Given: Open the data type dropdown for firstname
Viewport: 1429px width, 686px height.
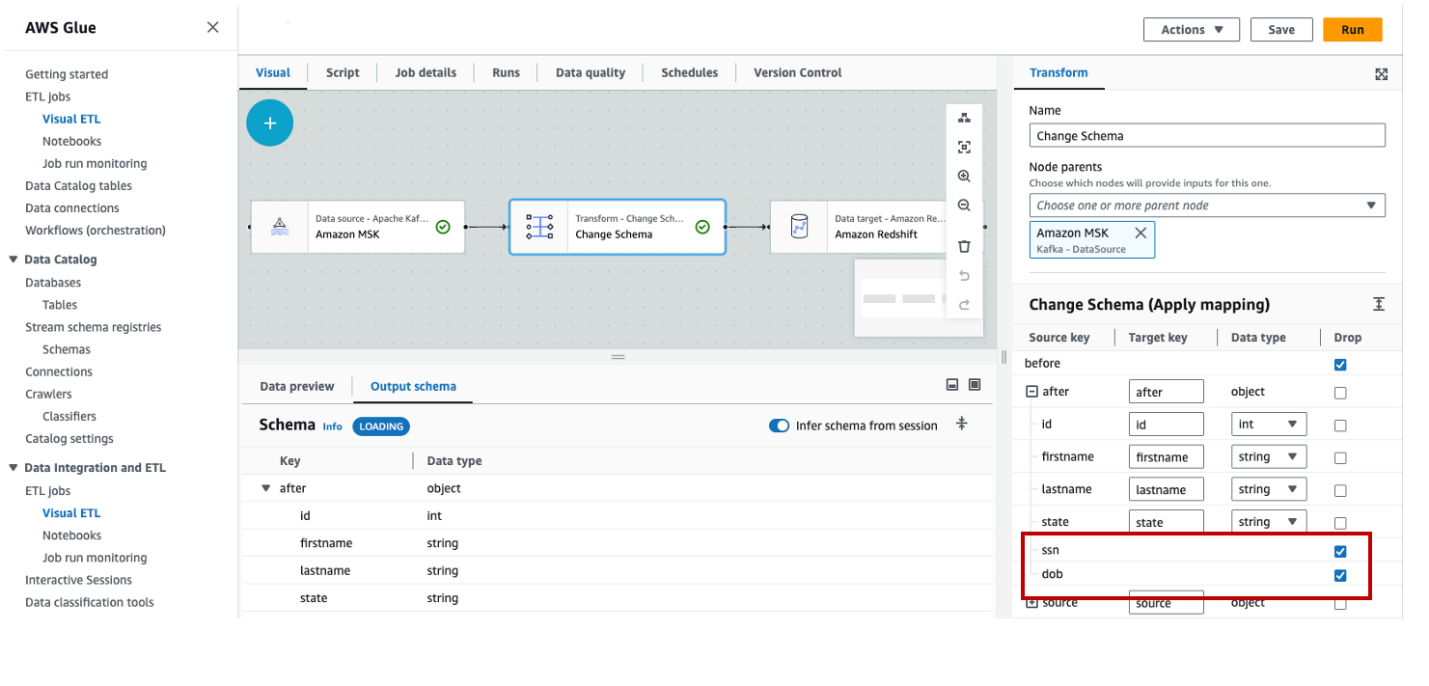Looking at the screenshot, I should tap(1269, 457).
